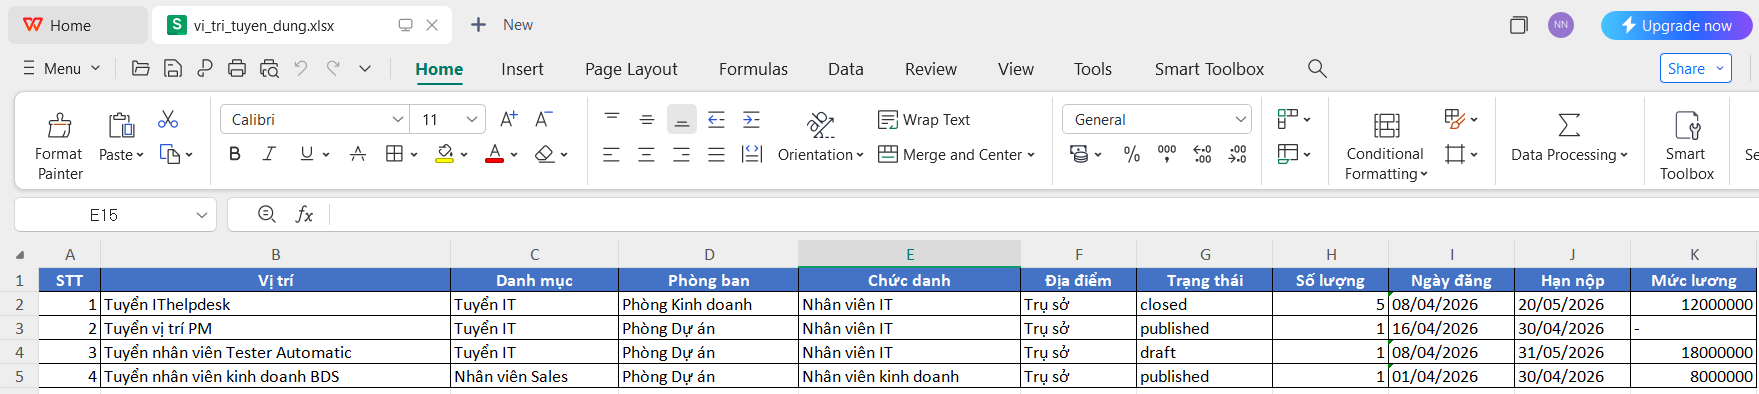Click the Print icon in quick toolbar
This screenshot has width=1759, height=394.
point(237,69)
